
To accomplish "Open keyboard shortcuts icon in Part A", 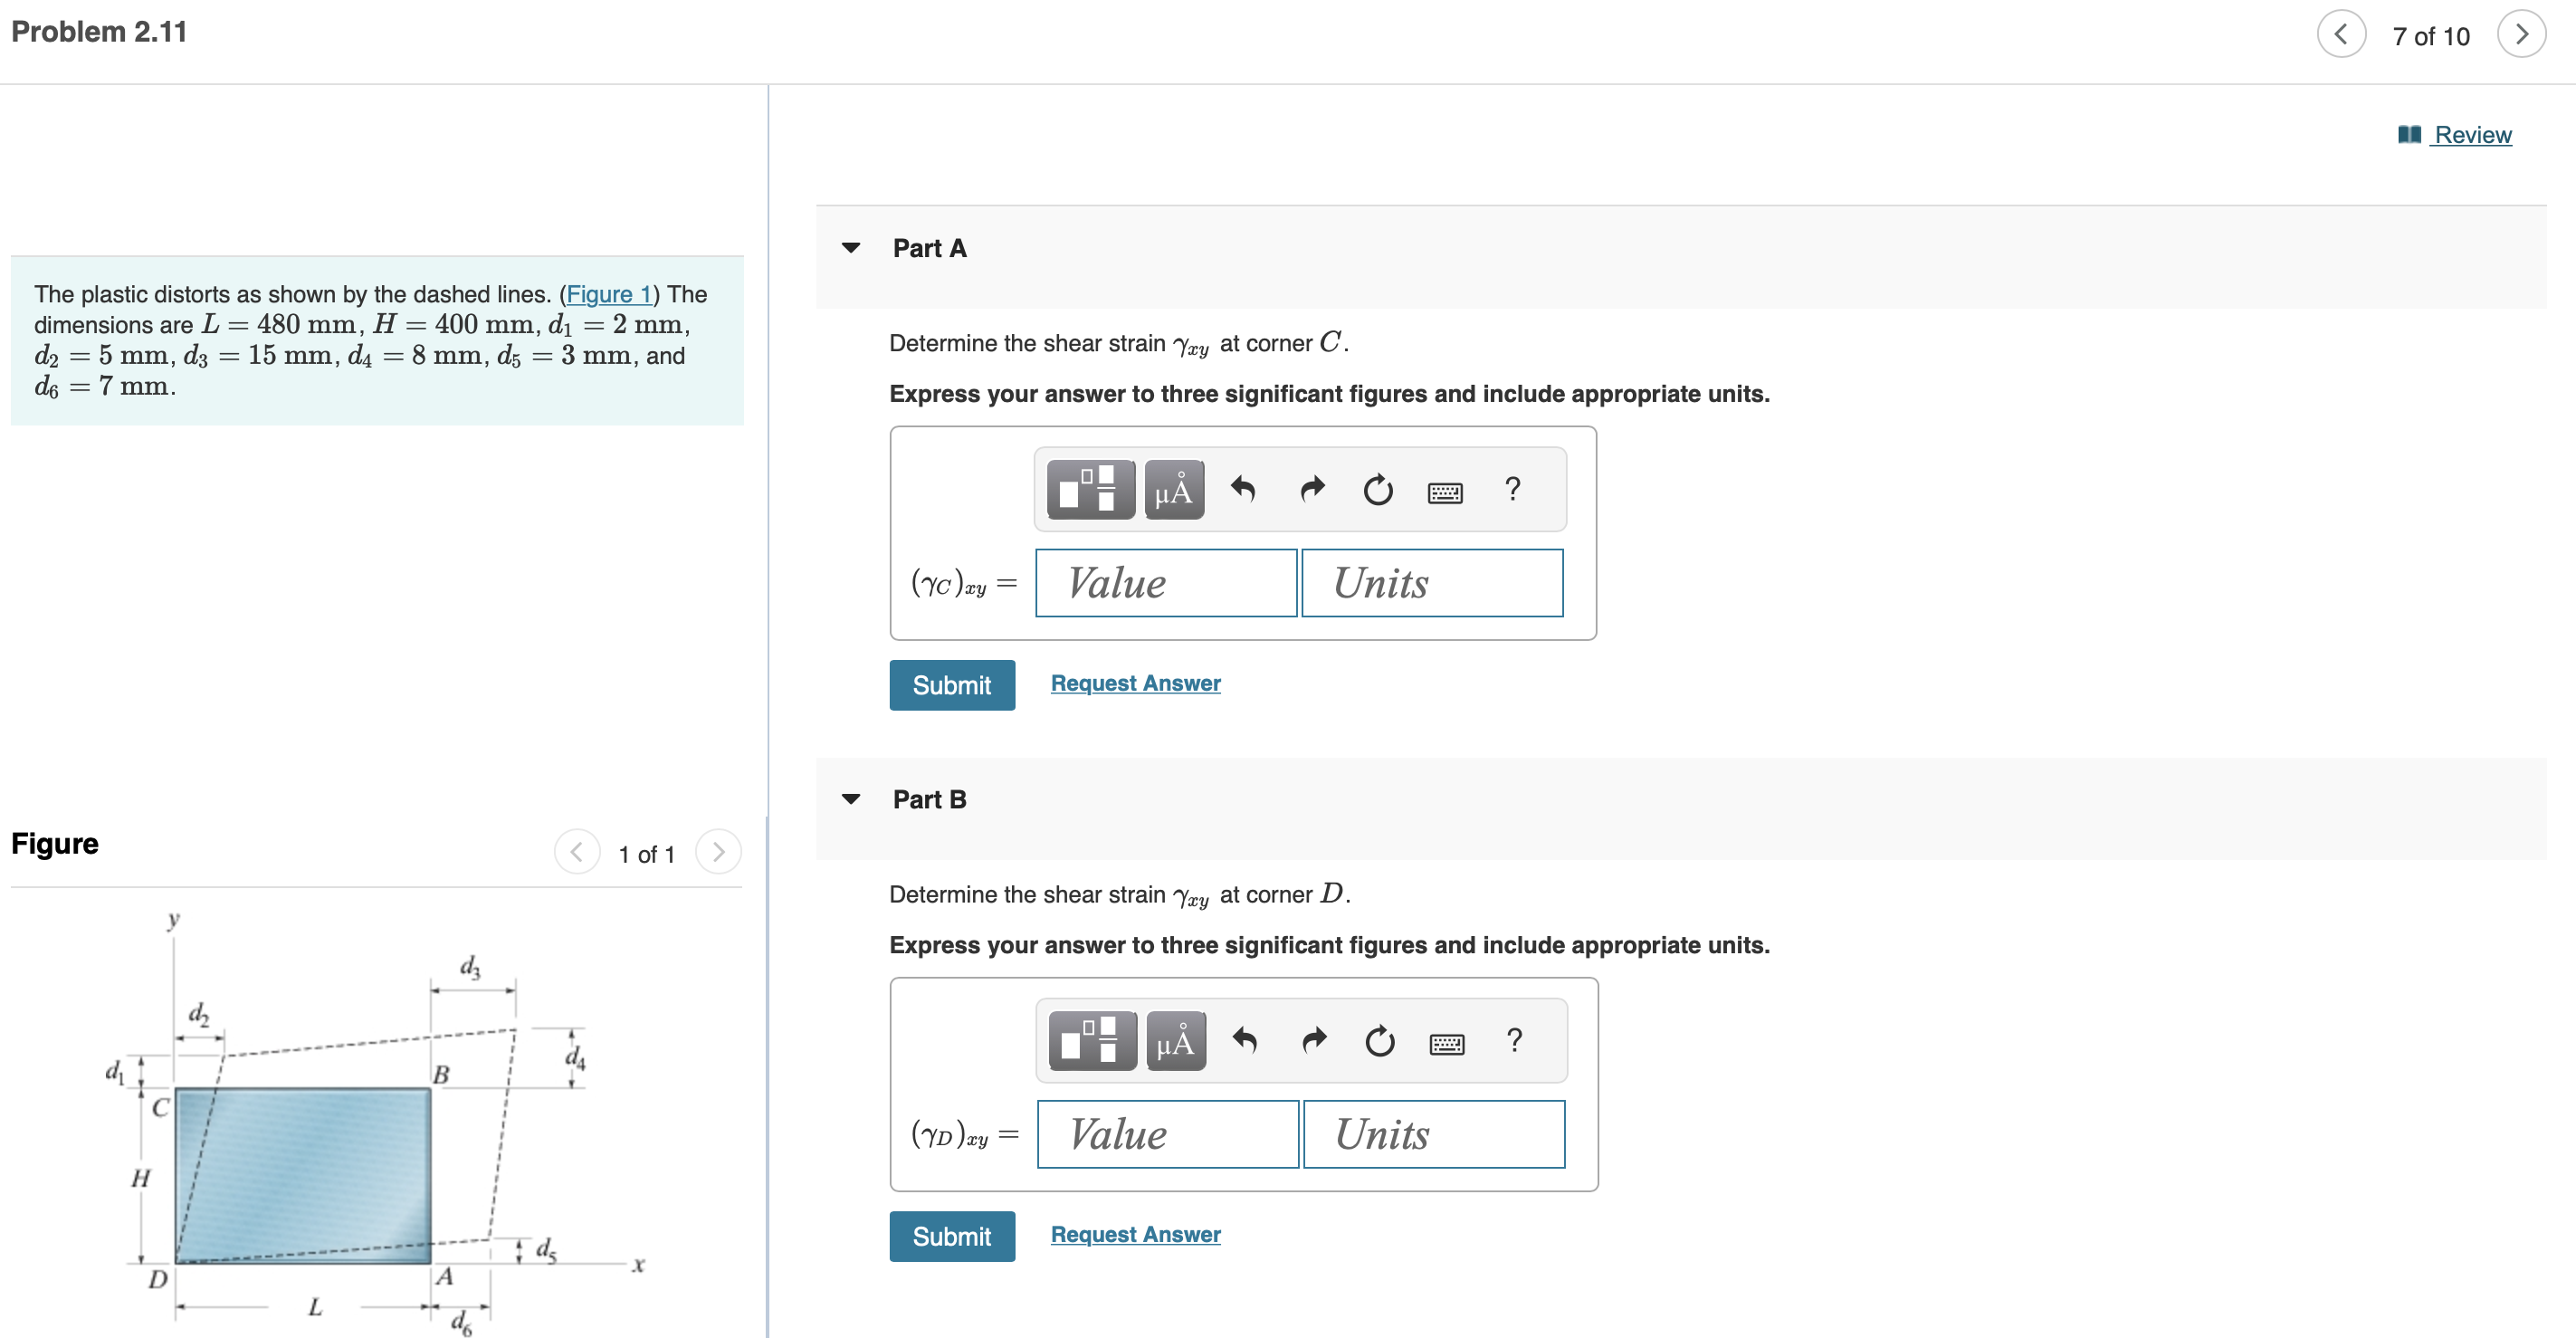I will tap(1445, 492).
